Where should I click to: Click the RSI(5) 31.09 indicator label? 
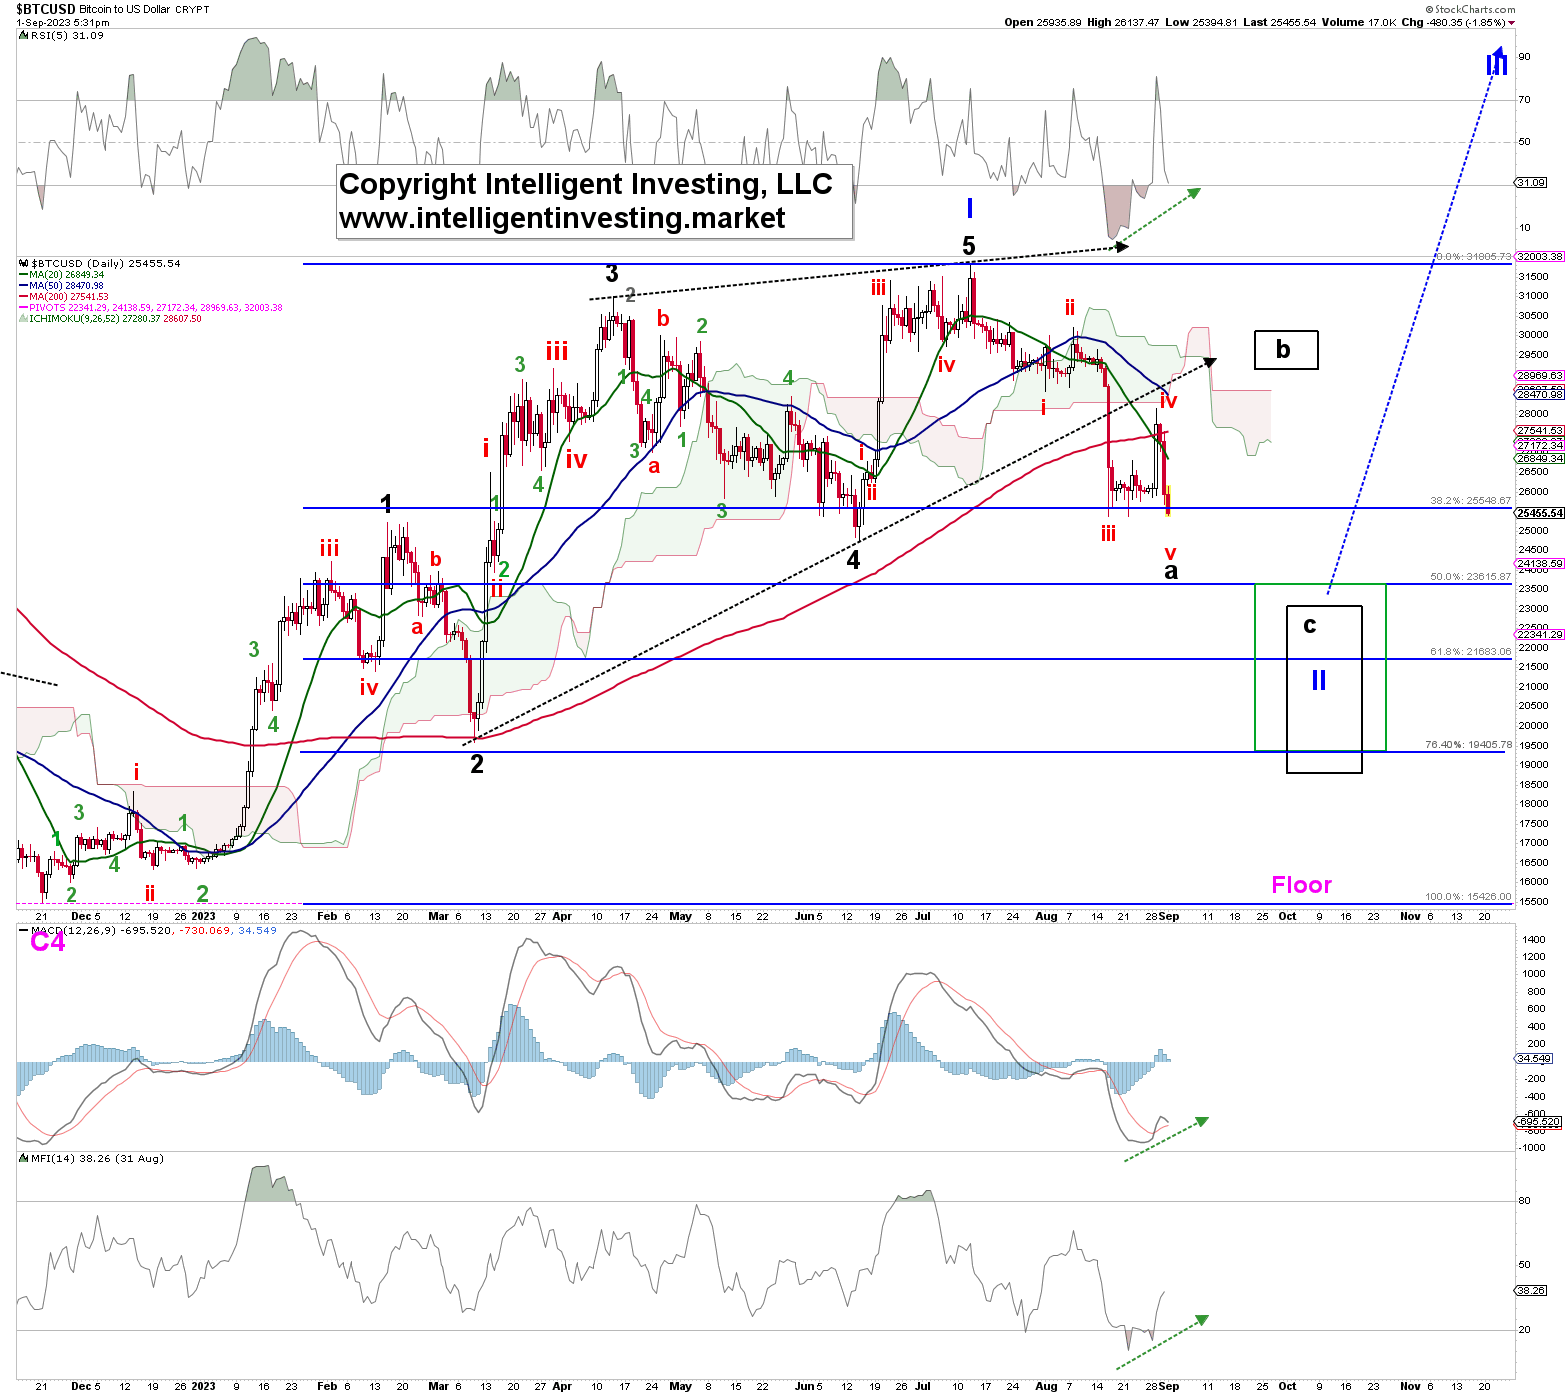point(67,35)
